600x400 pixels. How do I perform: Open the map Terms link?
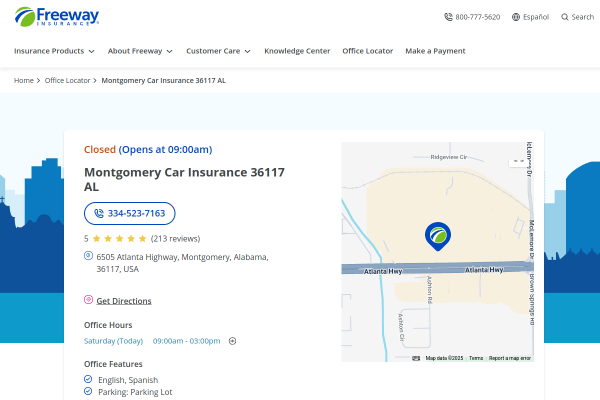click(x=476, y=358)
